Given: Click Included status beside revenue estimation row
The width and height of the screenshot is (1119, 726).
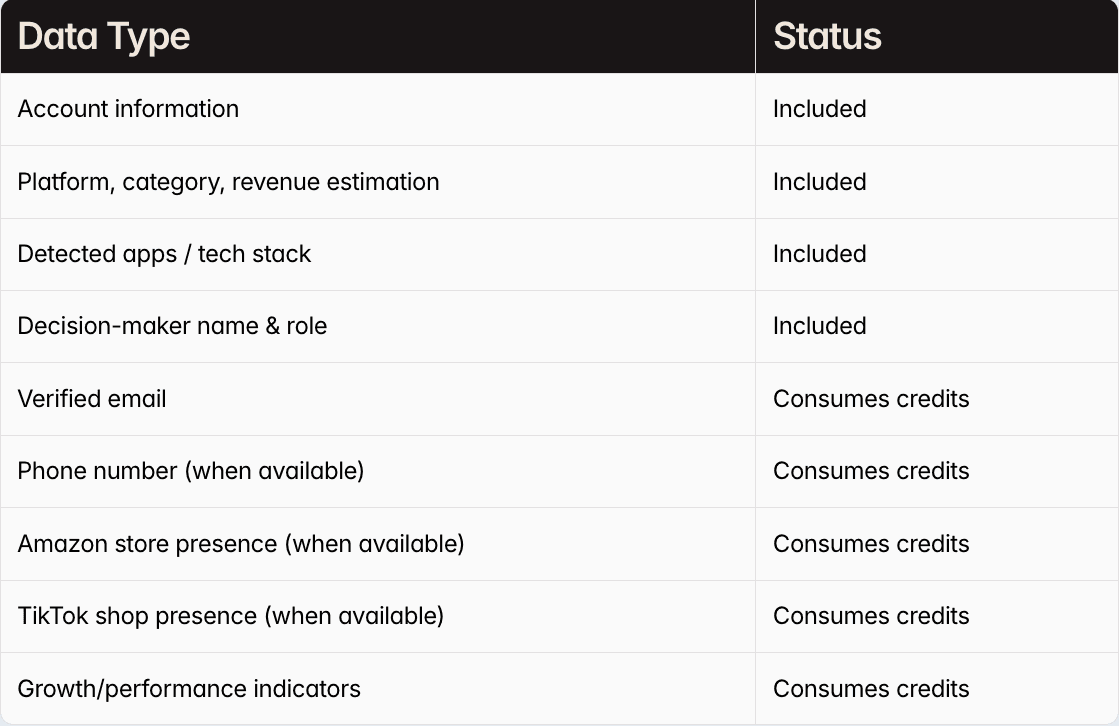Looking at the screenshot, I should tap(819, 182).
